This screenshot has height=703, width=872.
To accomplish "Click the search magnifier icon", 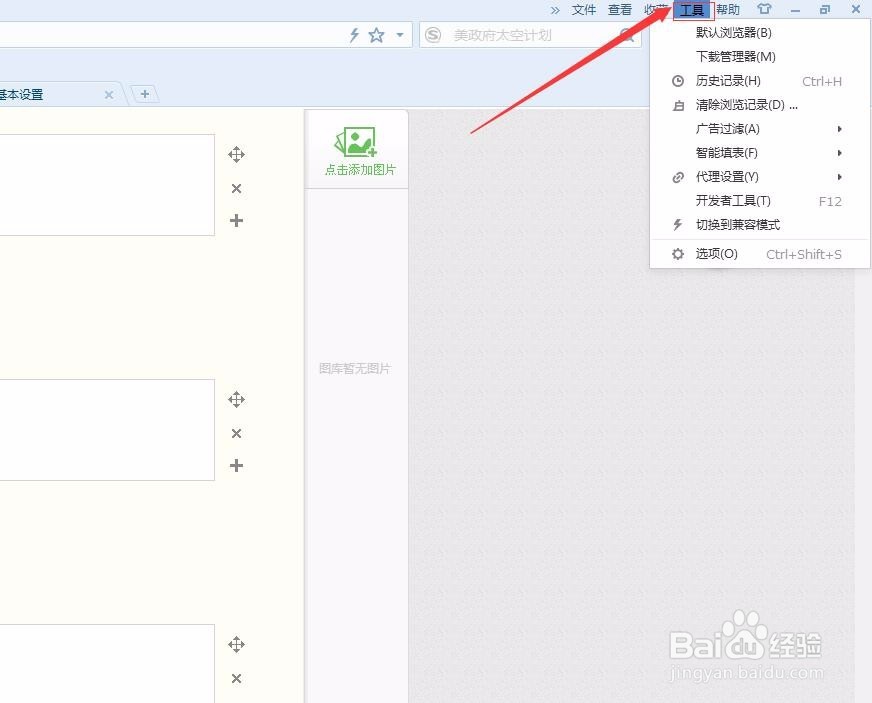I will click(x=627, y=34).
